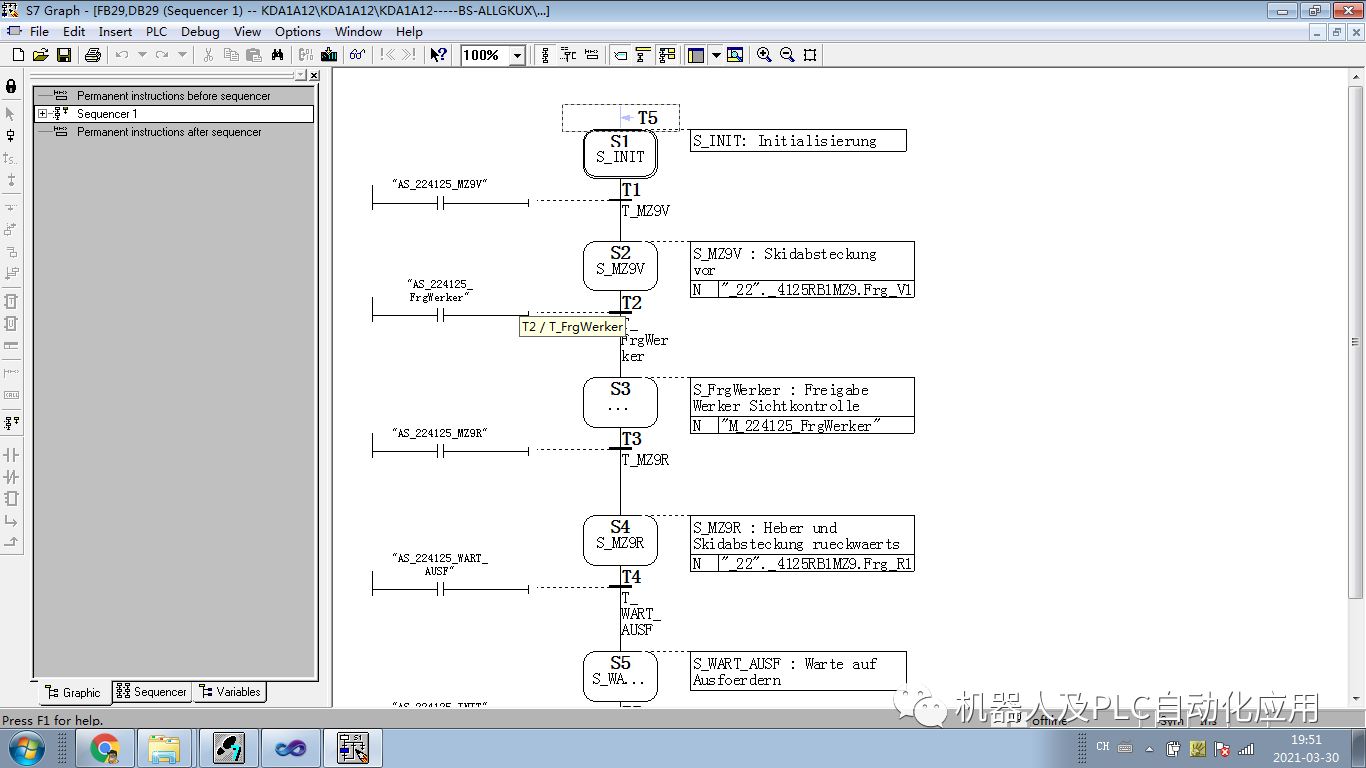
Task: Open the dropdown arrow beside overview panel icon
Action: (716, 55)
